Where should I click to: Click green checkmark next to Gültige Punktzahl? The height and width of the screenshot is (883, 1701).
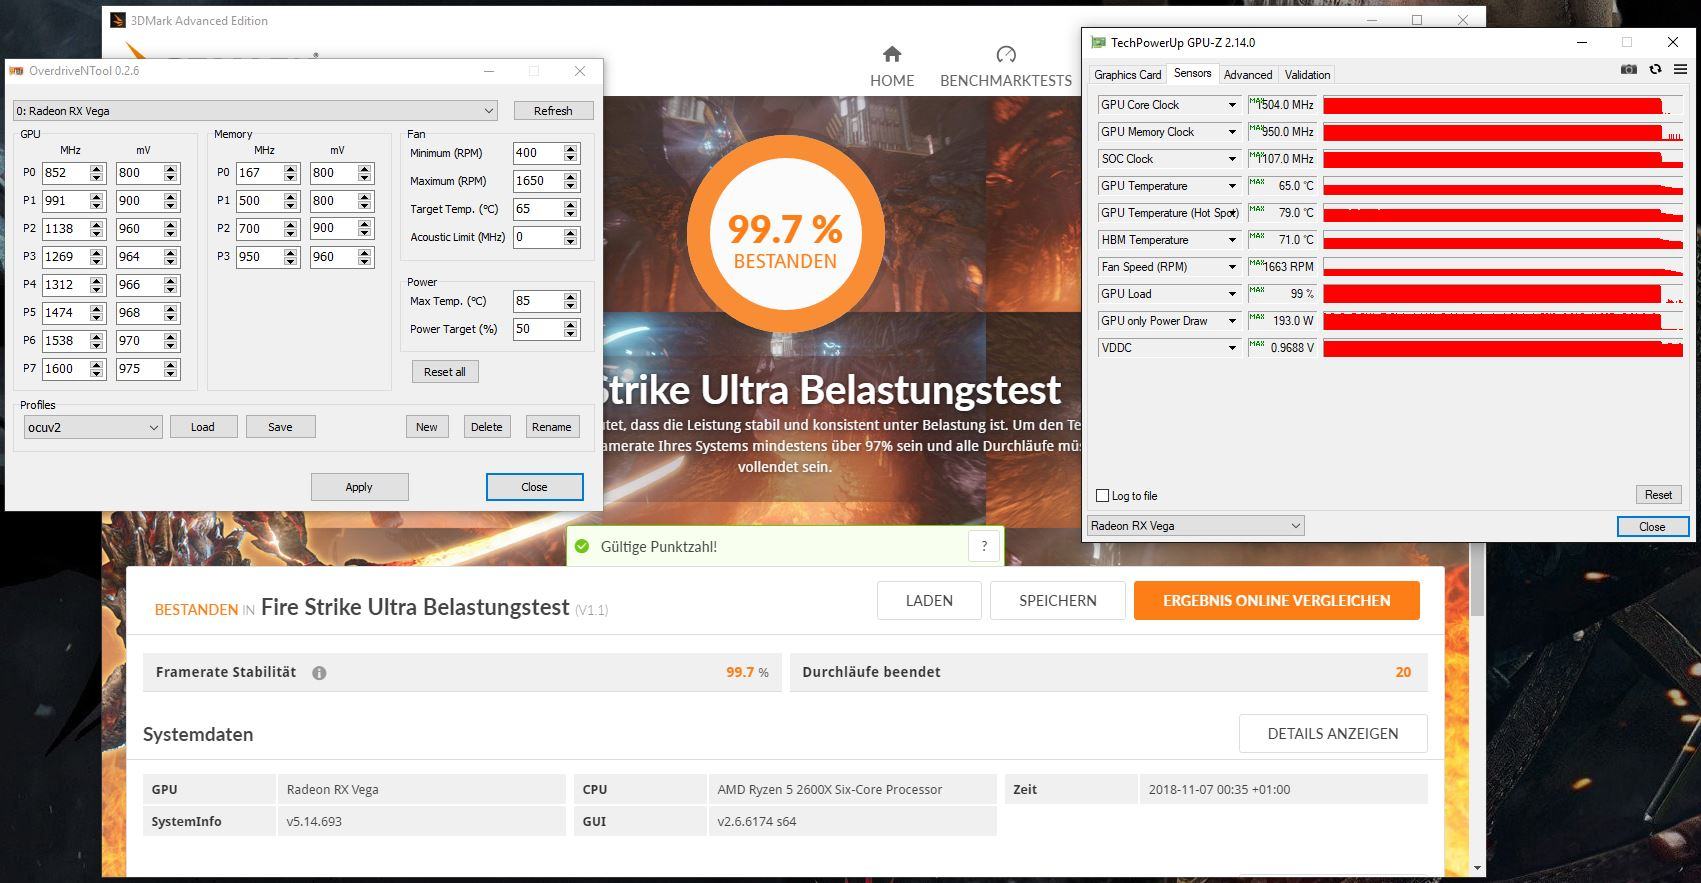point(582,546)
